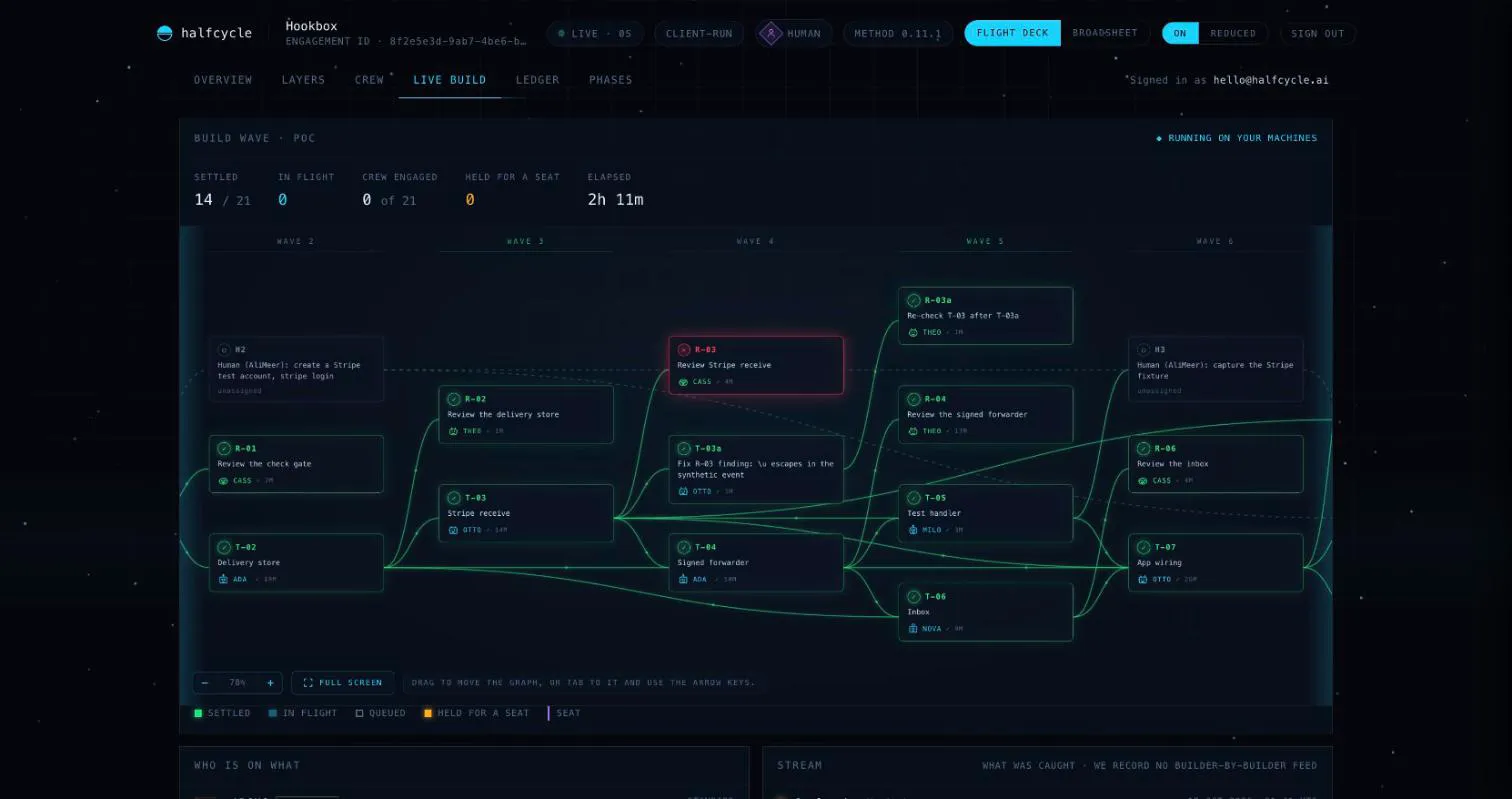The height and width of the screenshot is (799, 1512).
Task: Select the Phases tab
Action: tap(611, 80)
